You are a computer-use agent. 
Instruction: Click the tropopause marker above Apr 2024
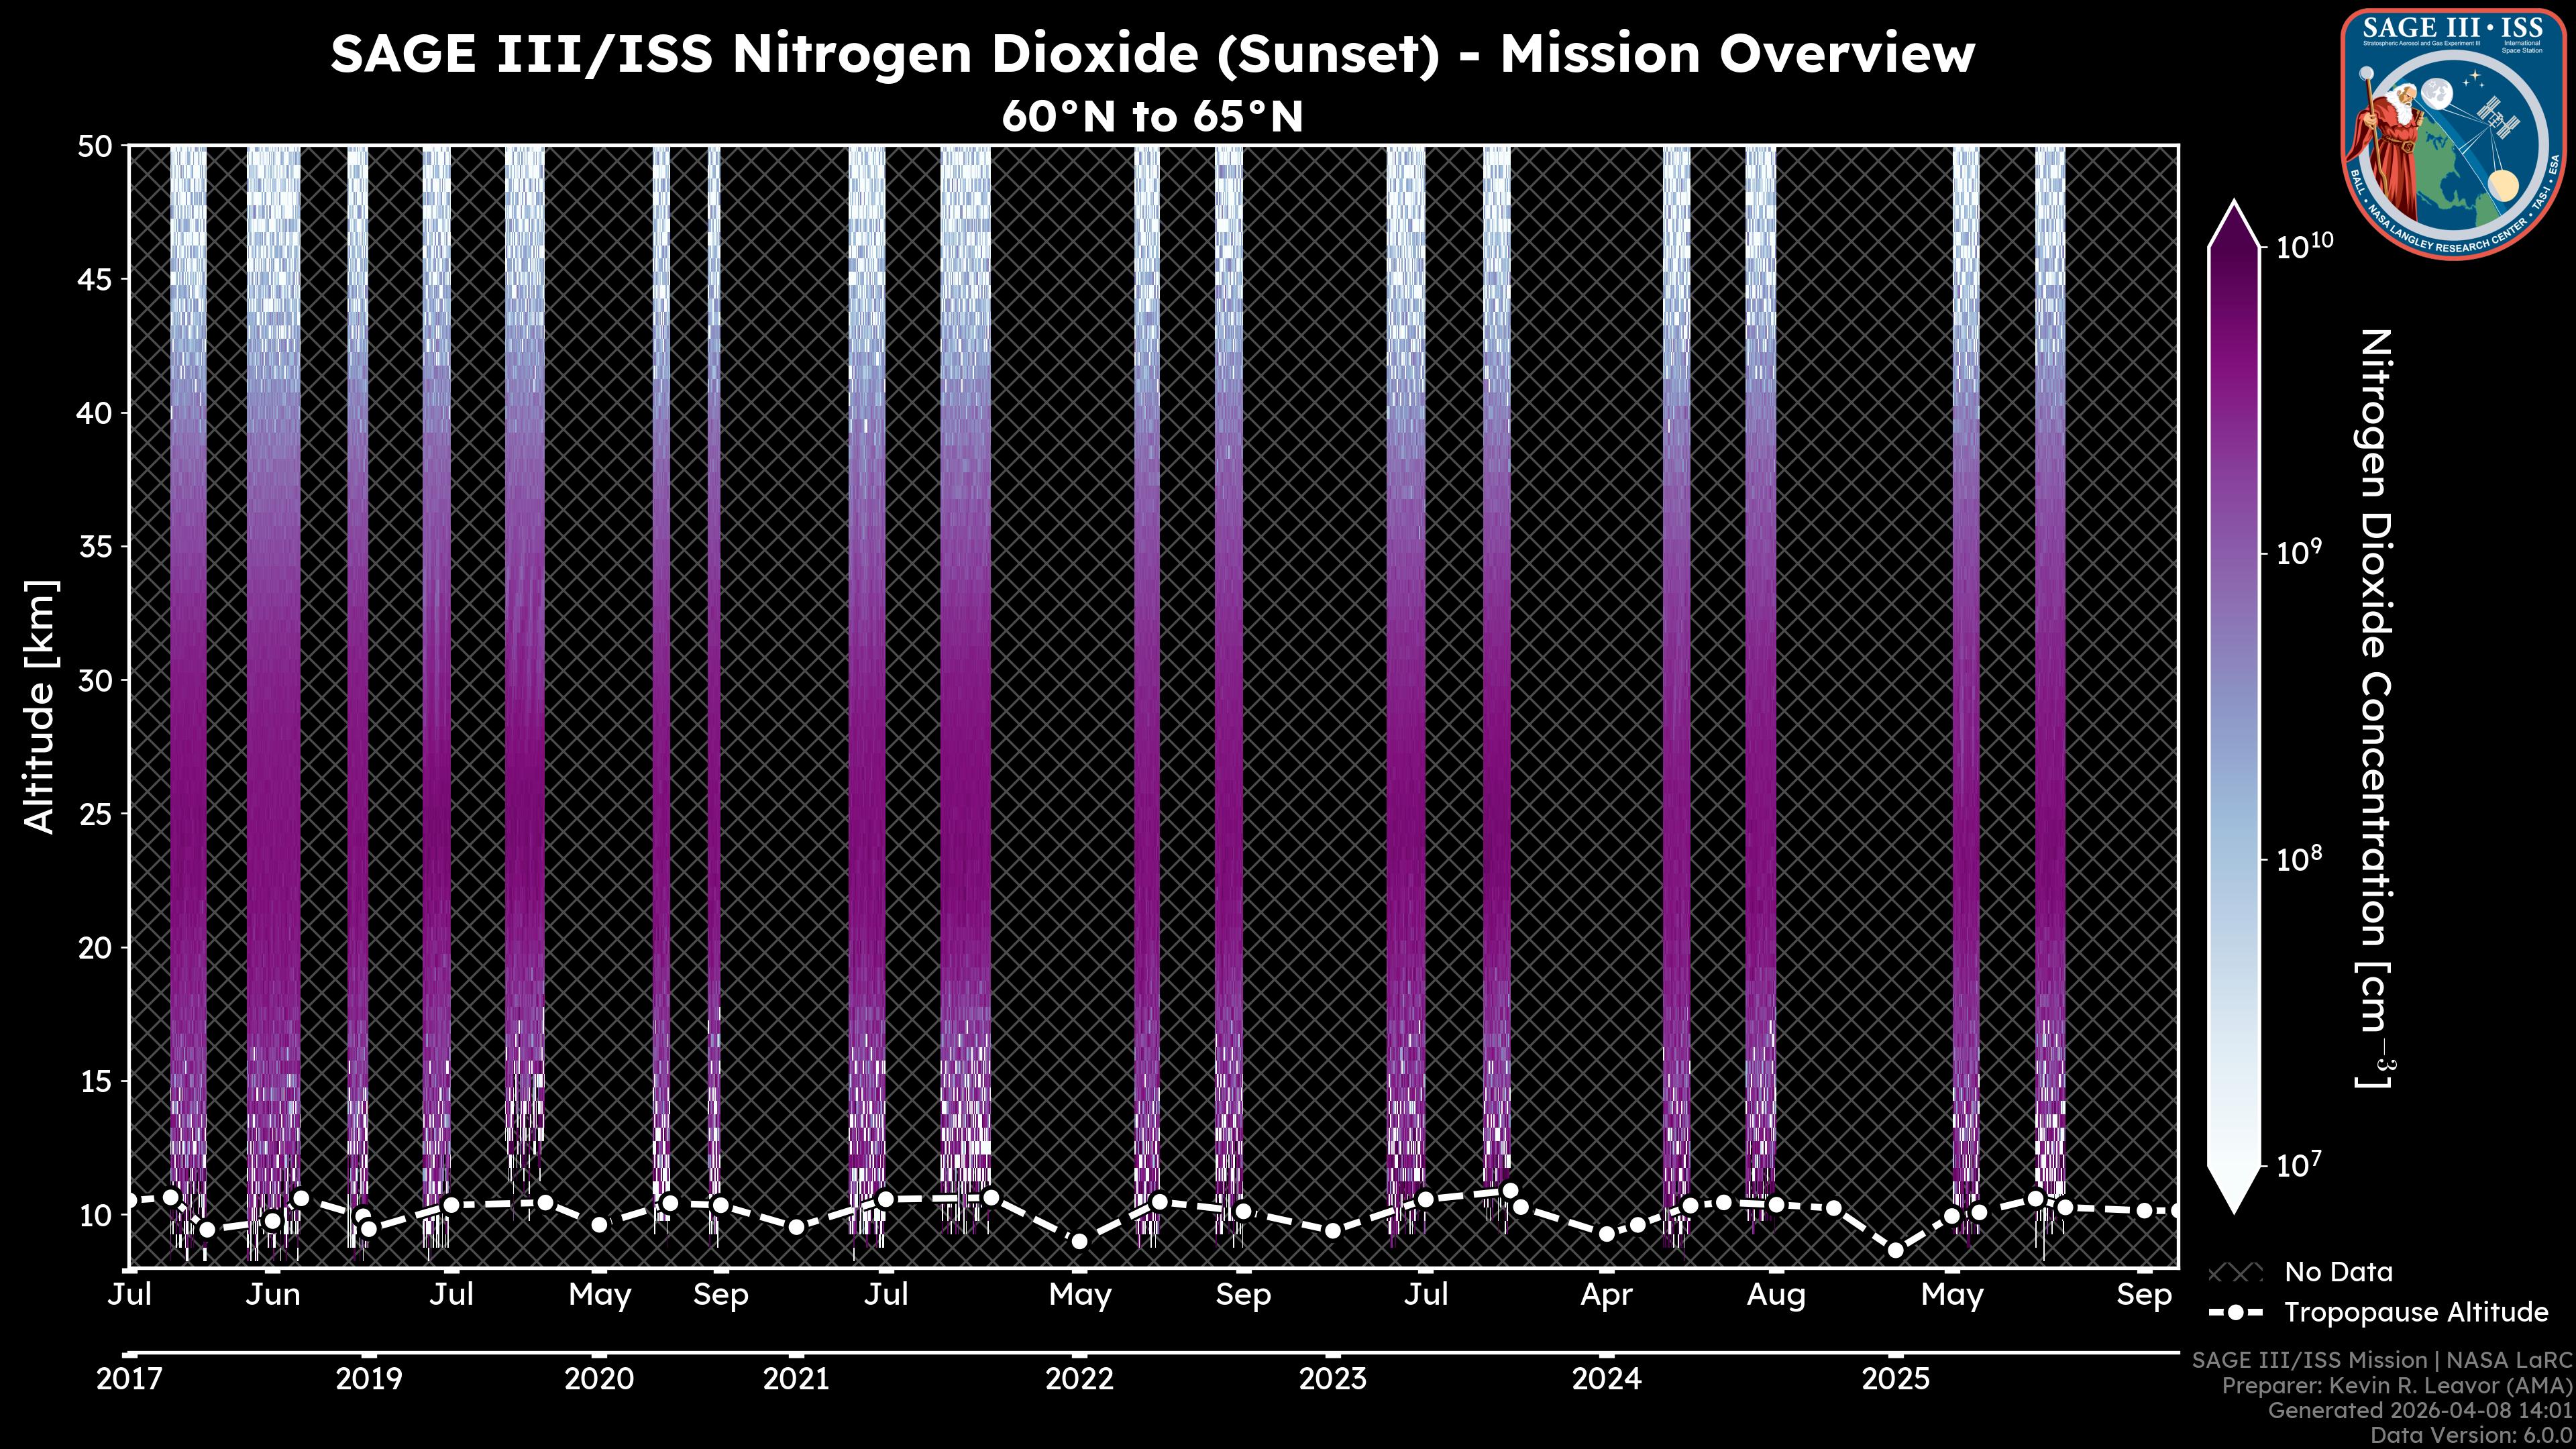tap(1606, 1234)
